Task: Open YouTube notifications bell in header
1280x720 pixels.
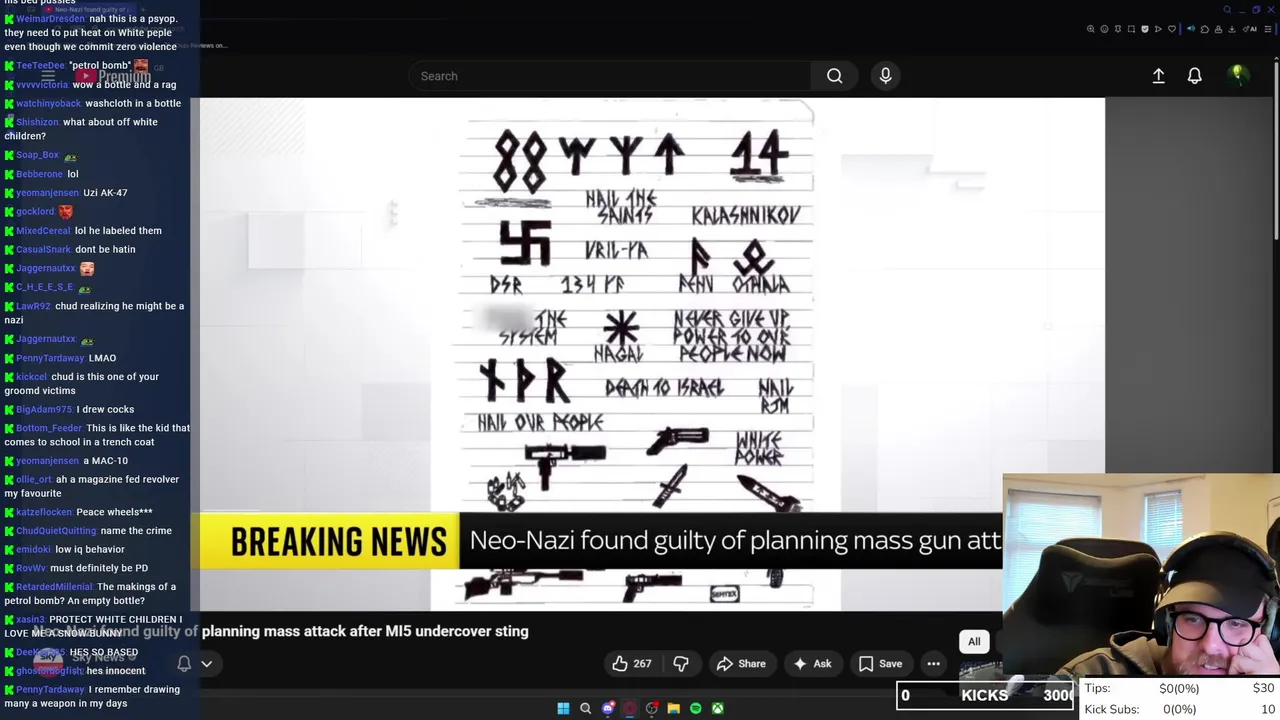Action: tap(1194, 76)
